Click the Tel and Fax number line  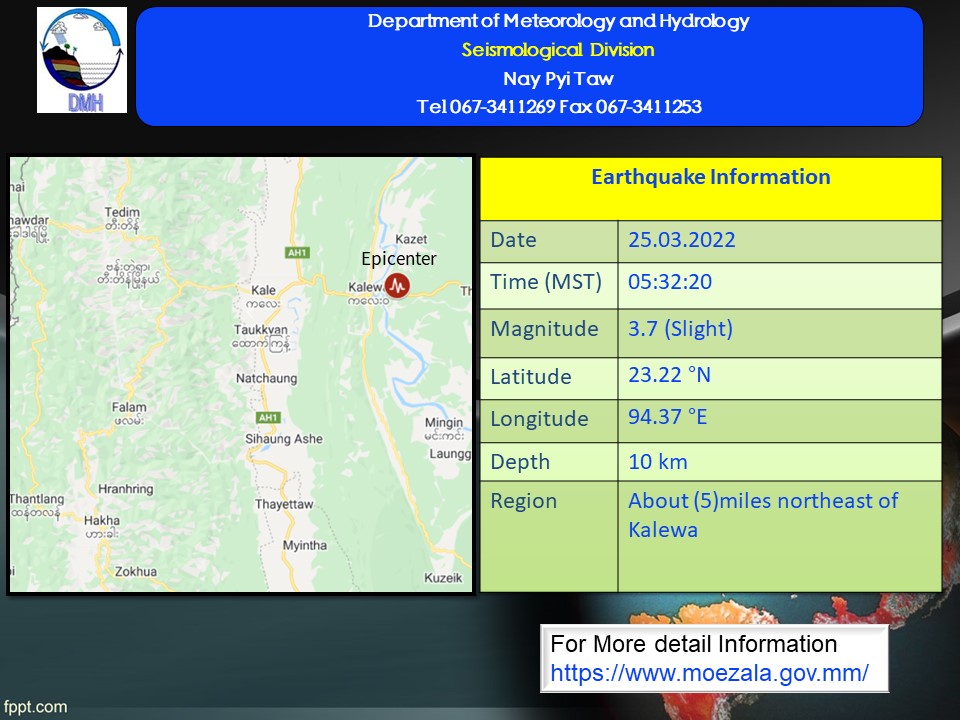(559, 107)
